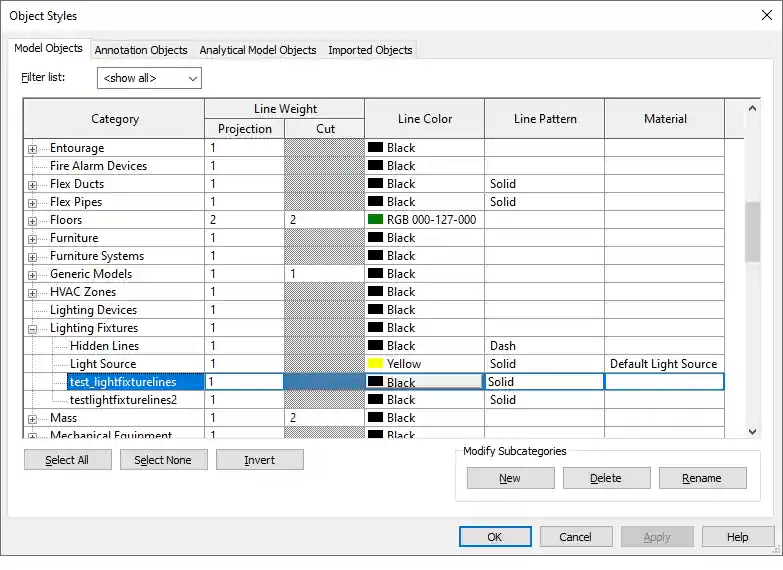The height and width of the screenshot is (570, 783).
Task: Collapse the Lighting Fixtures category
Action: point(32,328)
